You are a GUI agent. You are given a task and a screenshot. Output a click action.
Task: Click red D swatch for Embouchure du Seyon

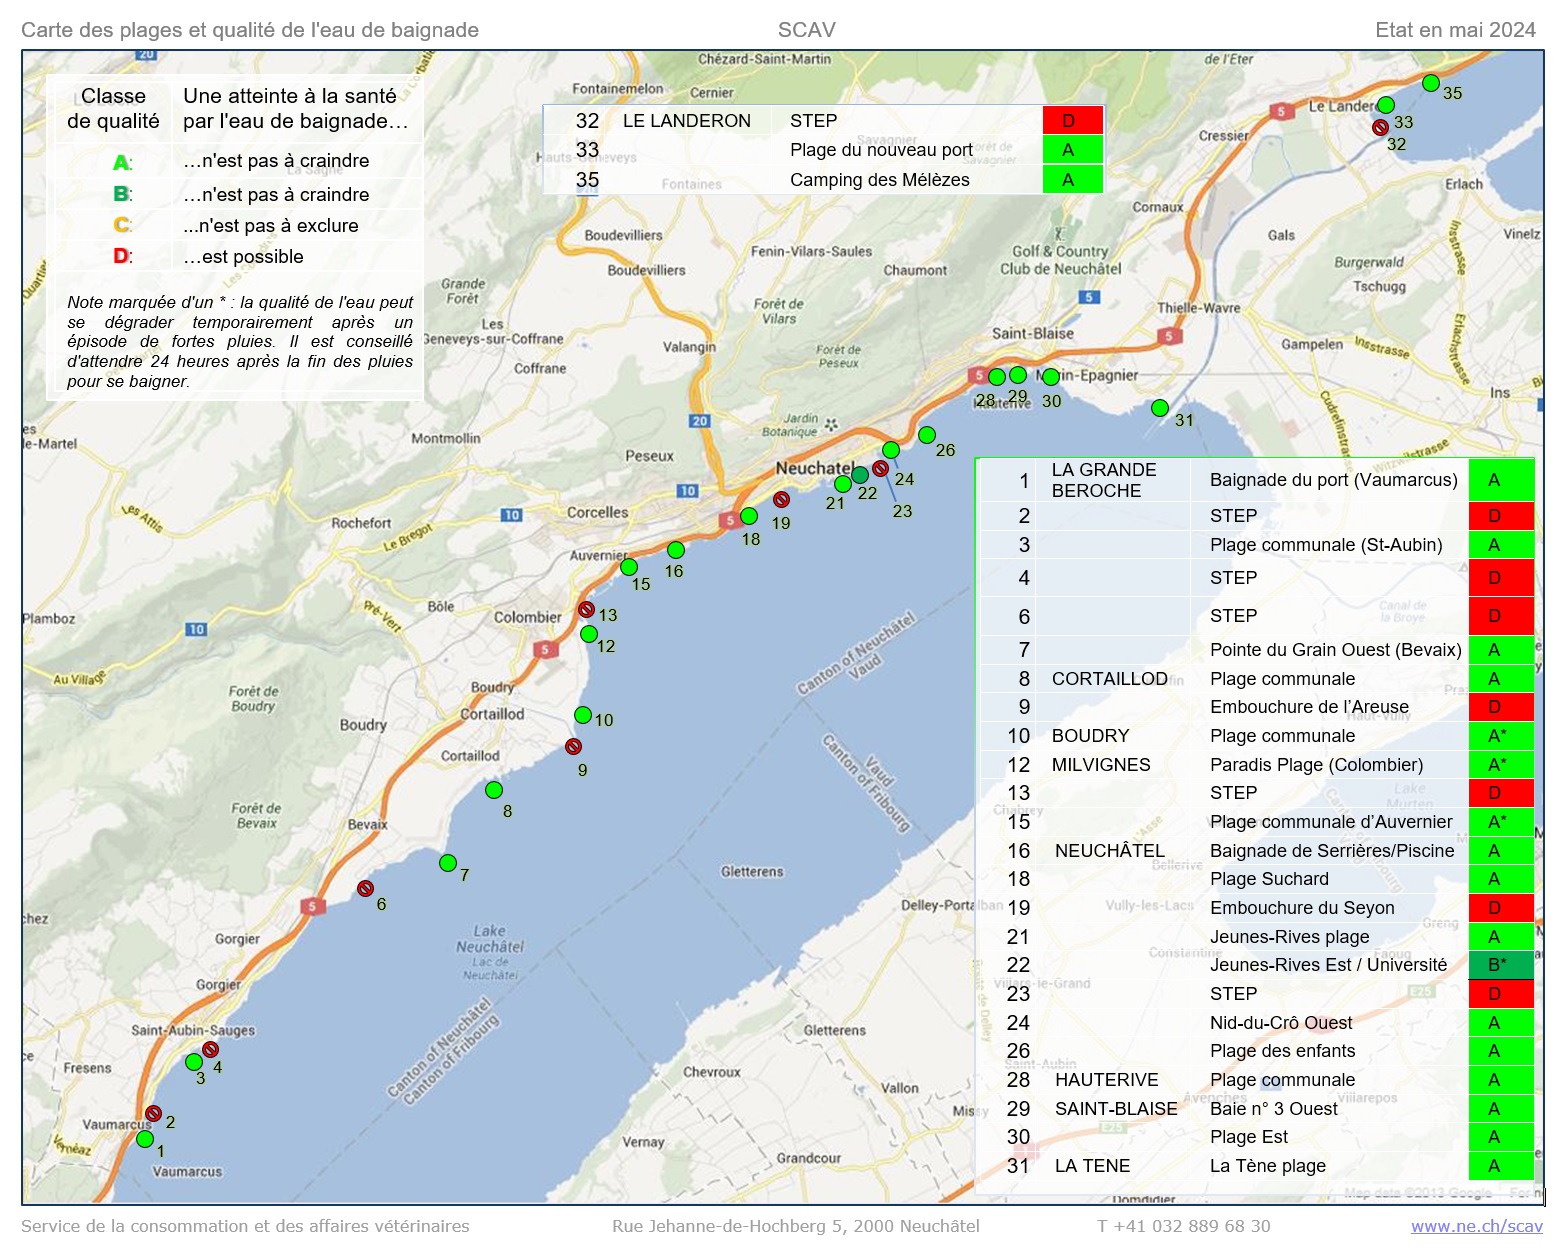1501,908
